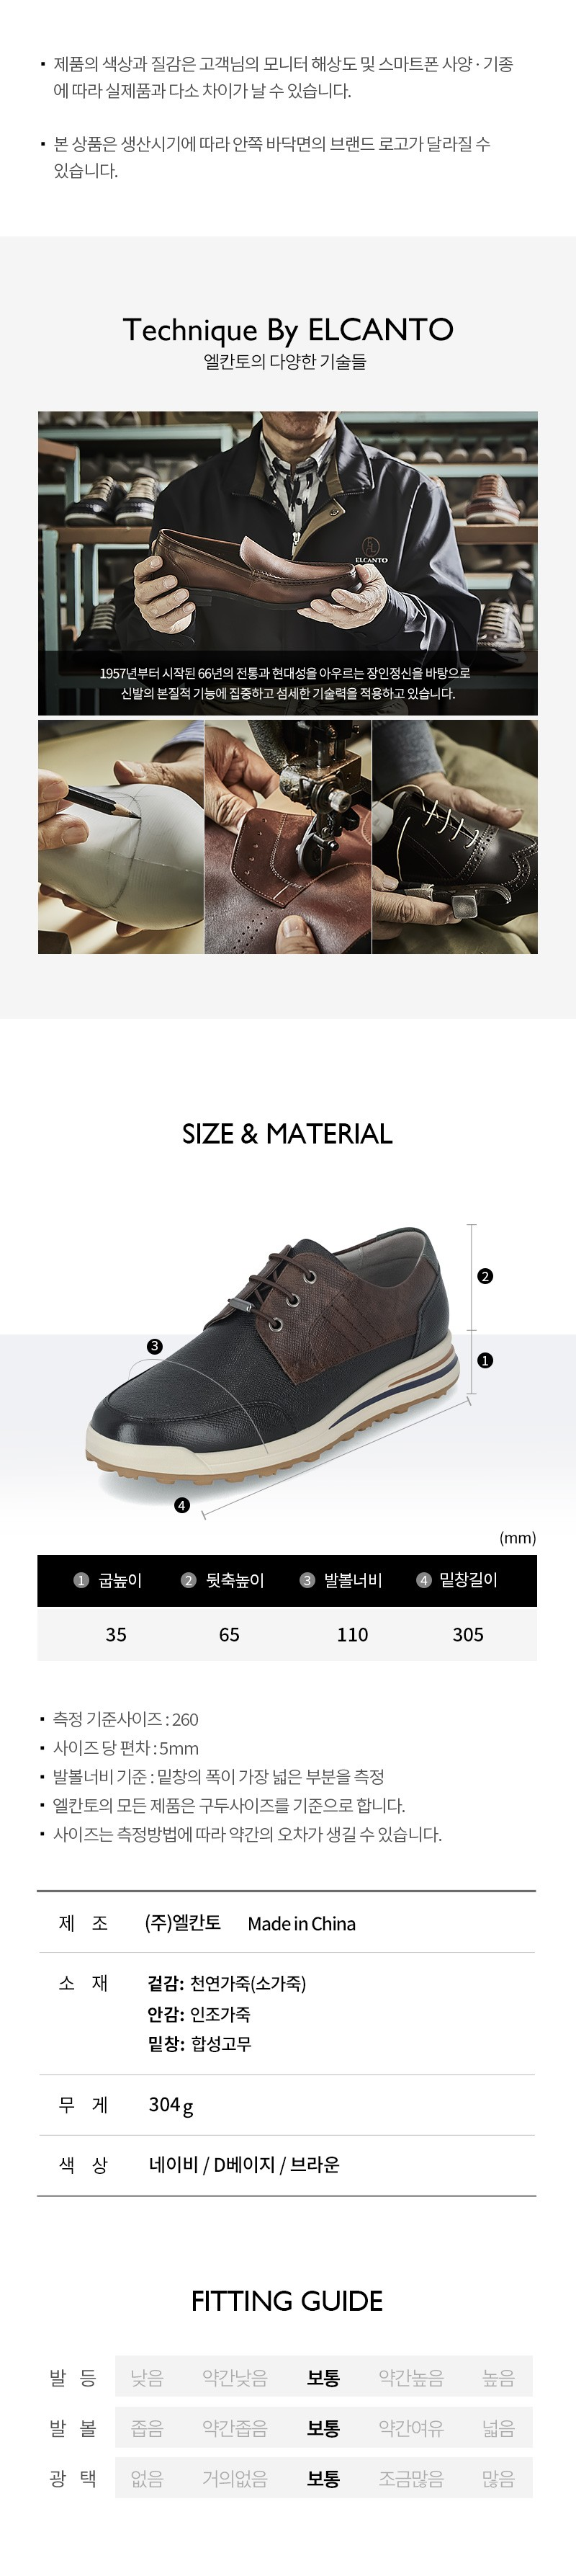Select the 발볼너비 header circle icon
576x2576 pixels.
pyautogui.click(x=307, y=1580)
